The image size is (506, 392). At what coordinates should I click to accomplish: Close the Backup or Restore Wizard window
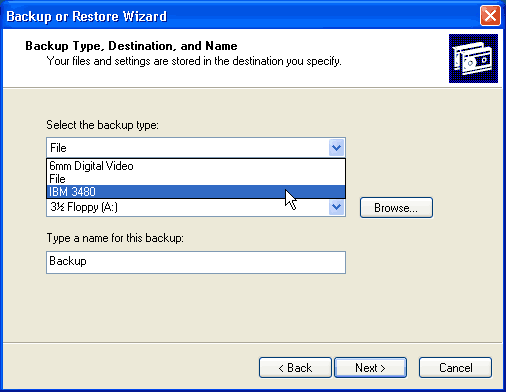(x=490, y=16)
